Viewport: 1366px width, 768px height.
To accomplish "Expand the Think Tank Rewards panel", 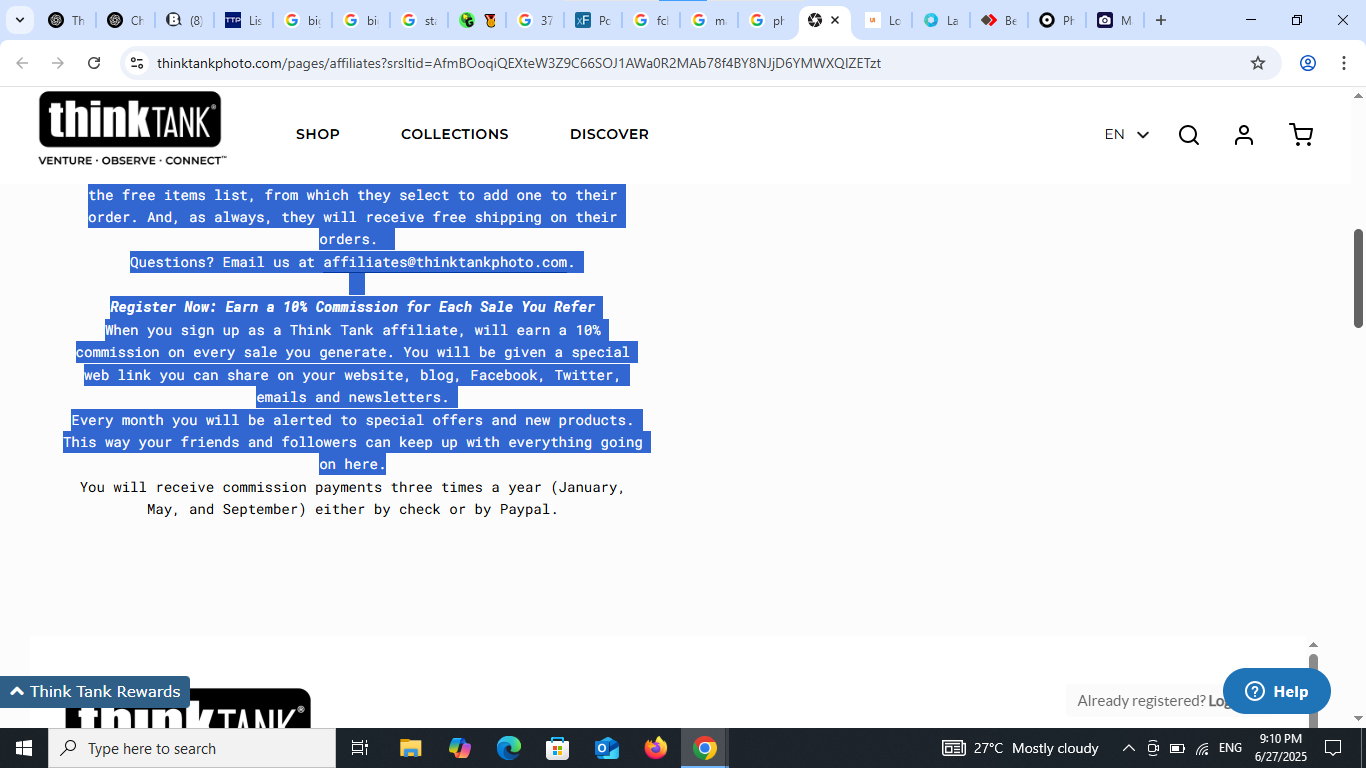I will click(95, 692).
